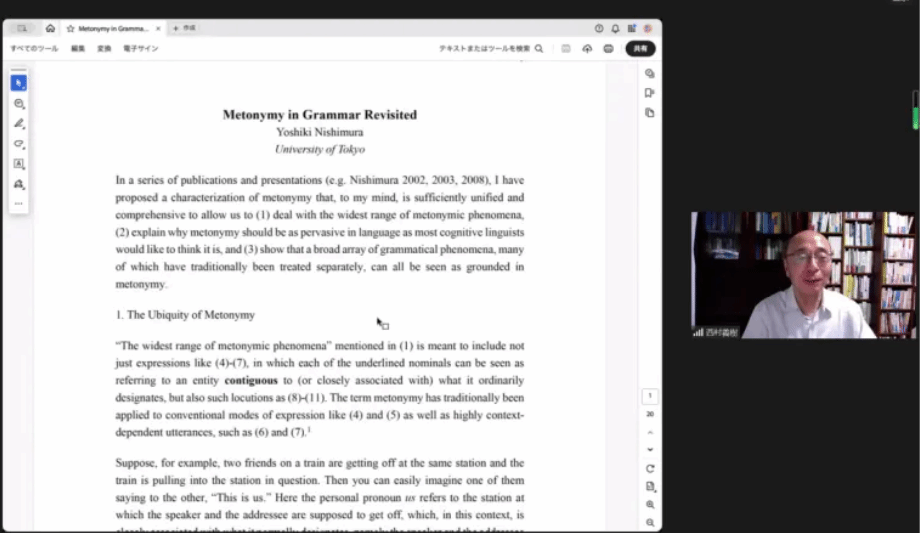Open the stamp/signature tool
The height and width of the screenshot is (533, 920).
[18, 185]
